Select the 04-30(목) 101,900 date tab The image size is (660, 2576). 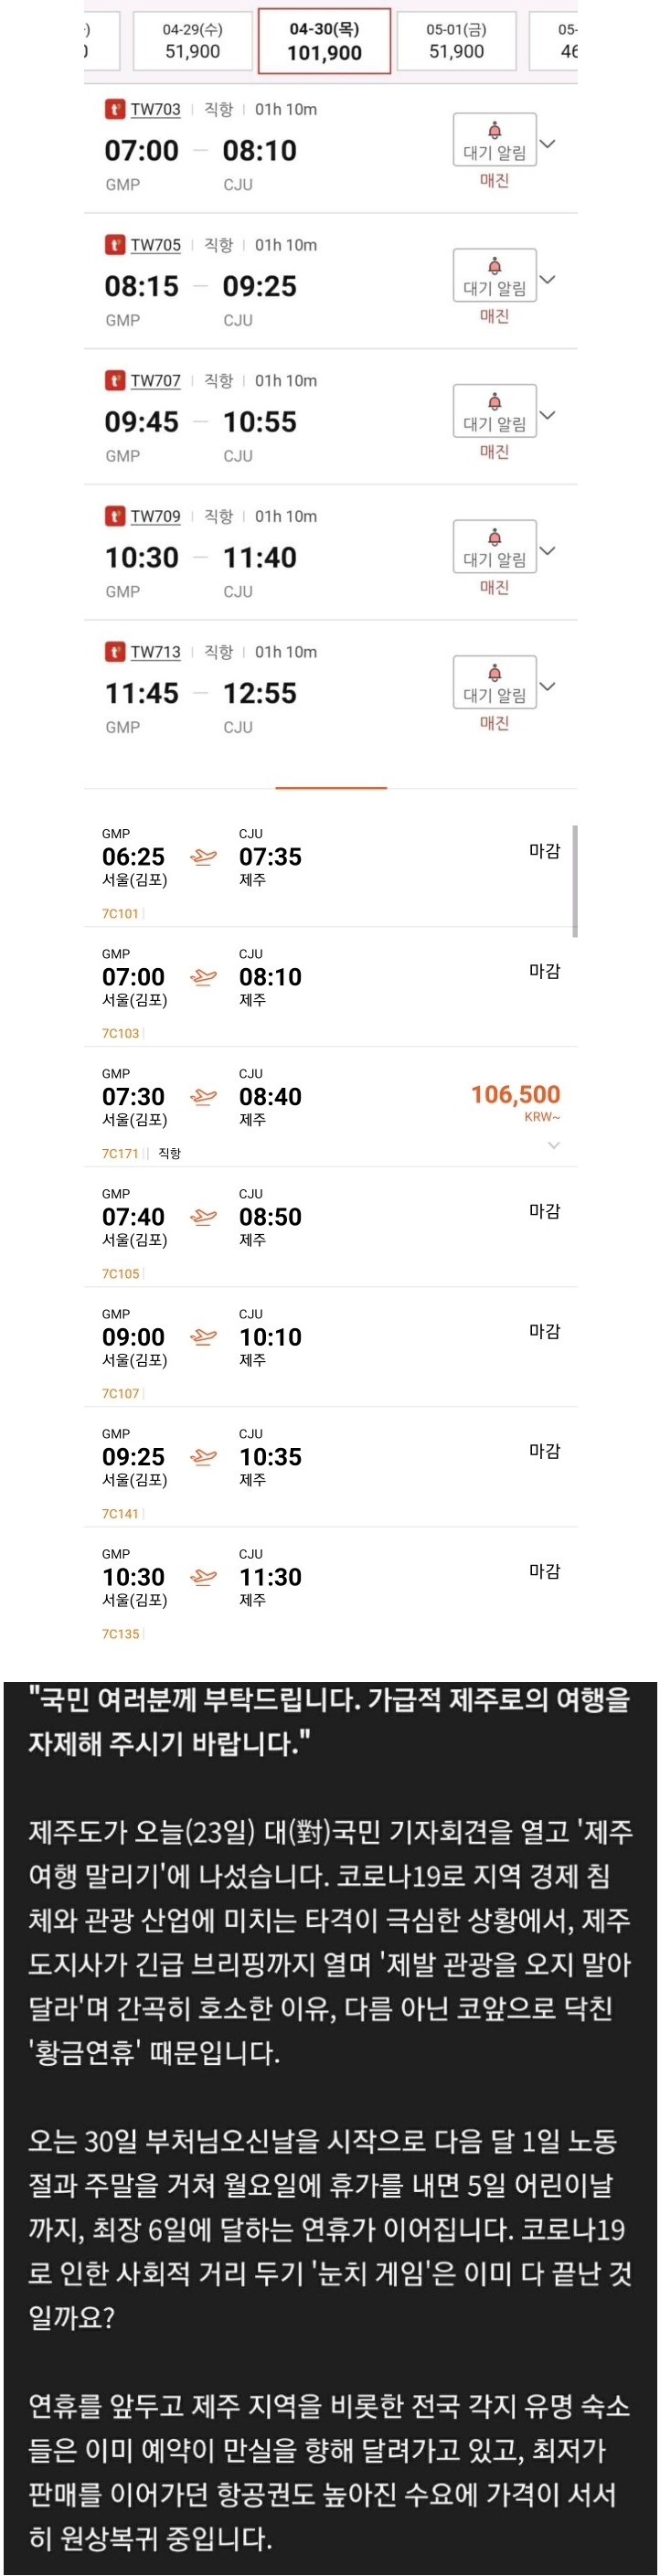324,41
